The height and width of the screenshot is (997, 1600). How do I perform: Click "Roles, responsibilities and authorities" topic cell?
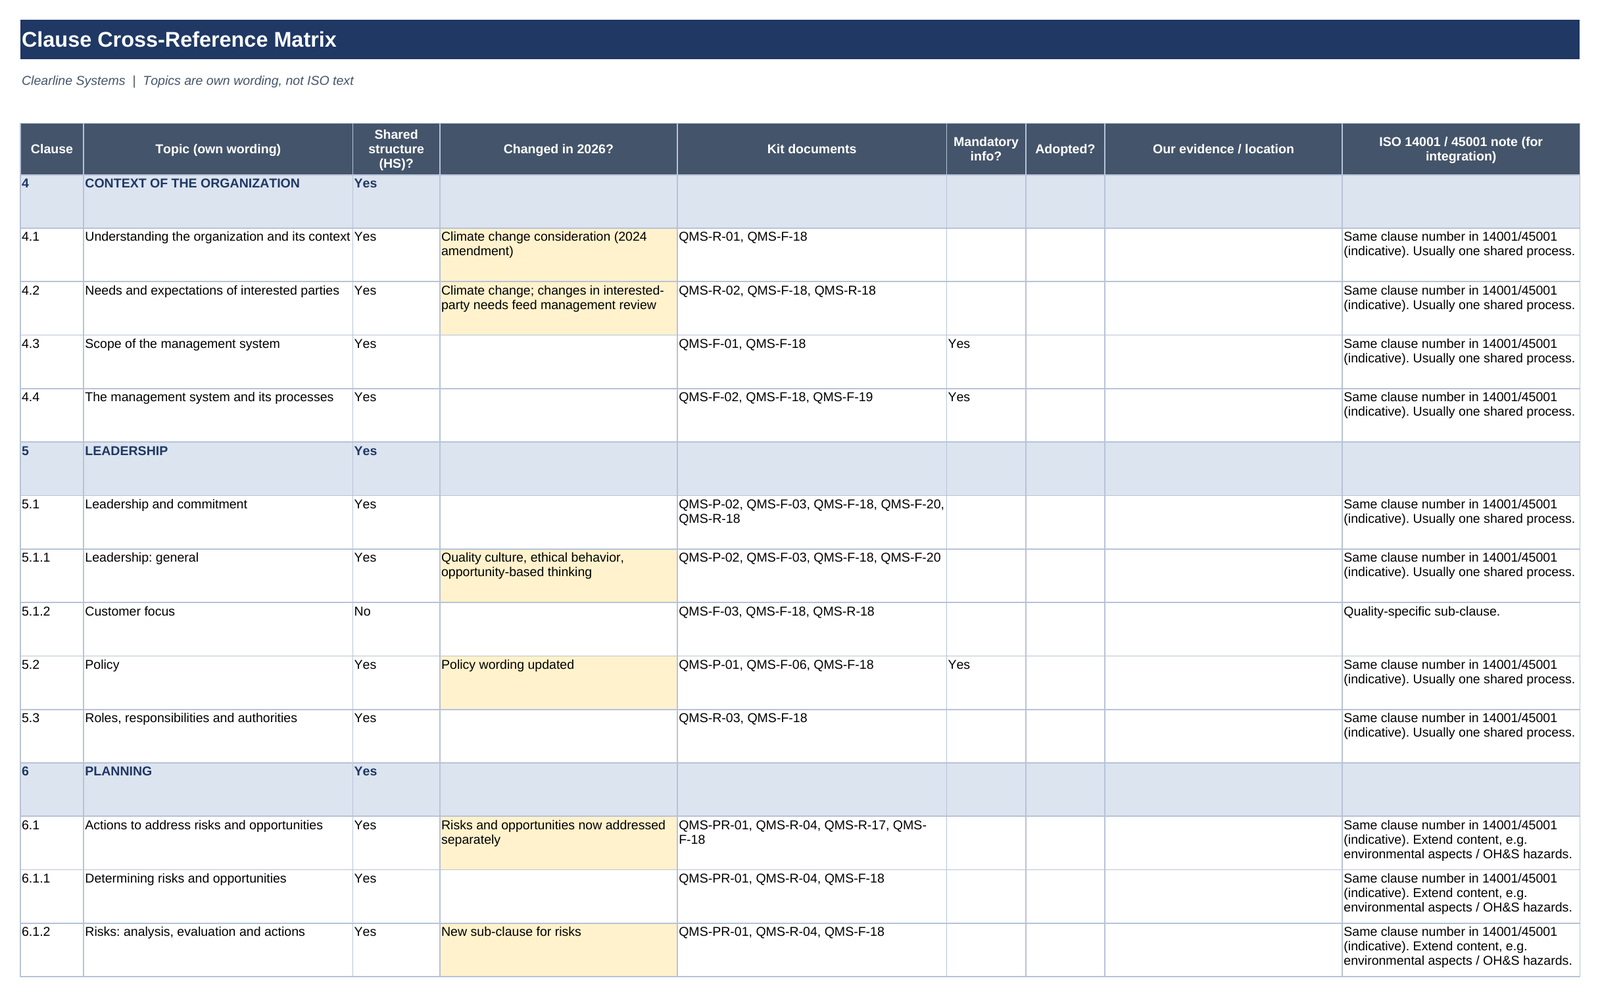pyautogui.click(x=218, y=736)
